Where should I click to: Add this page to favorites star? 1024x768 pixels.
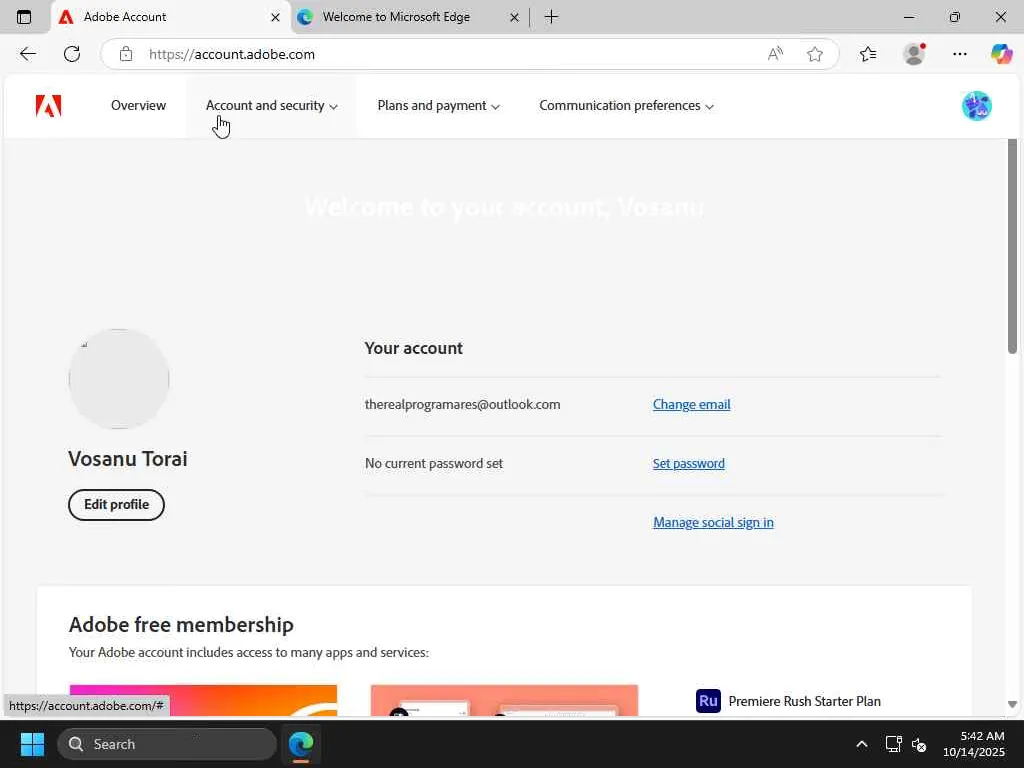click(814, 54)
